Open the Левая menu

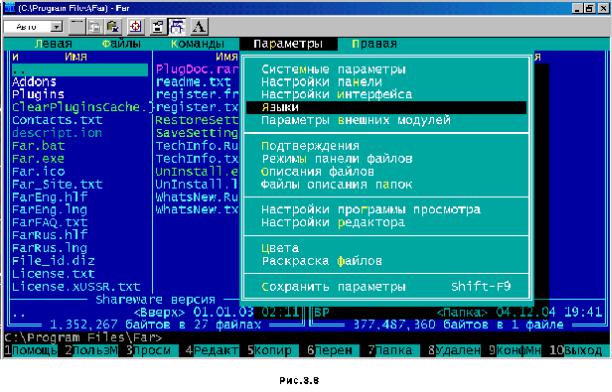coord(53,44)
